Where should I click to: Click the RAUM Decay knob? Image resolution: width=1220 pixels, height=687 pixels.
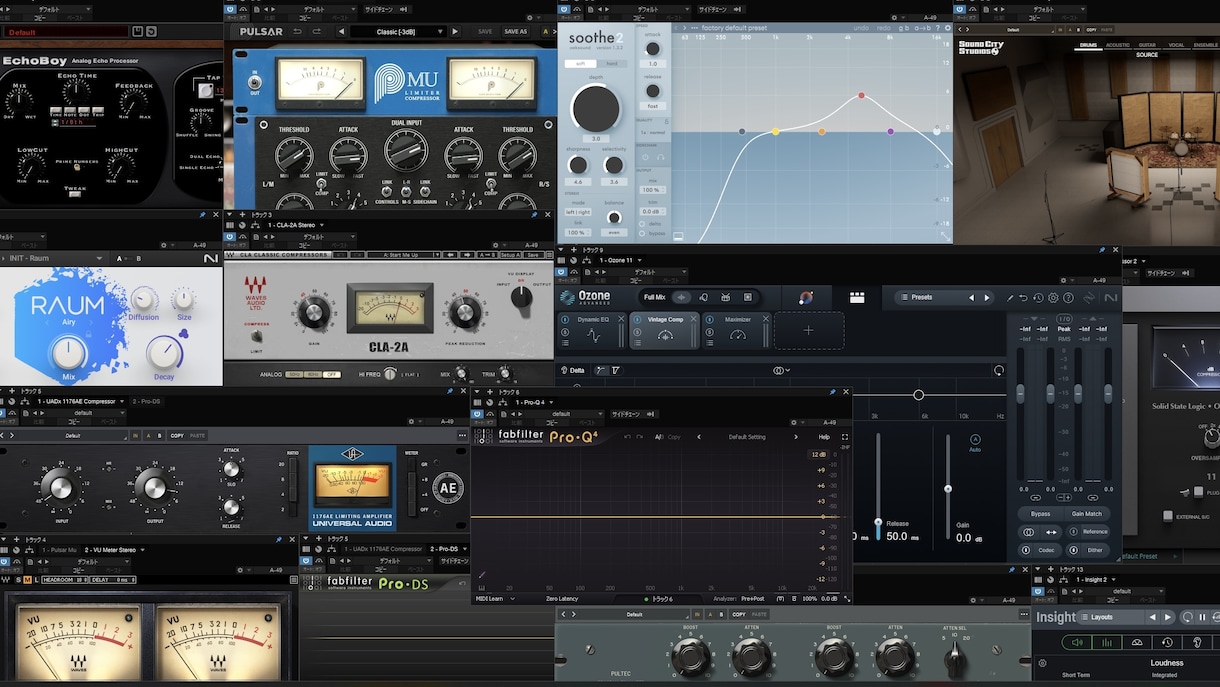click(163, 352)
